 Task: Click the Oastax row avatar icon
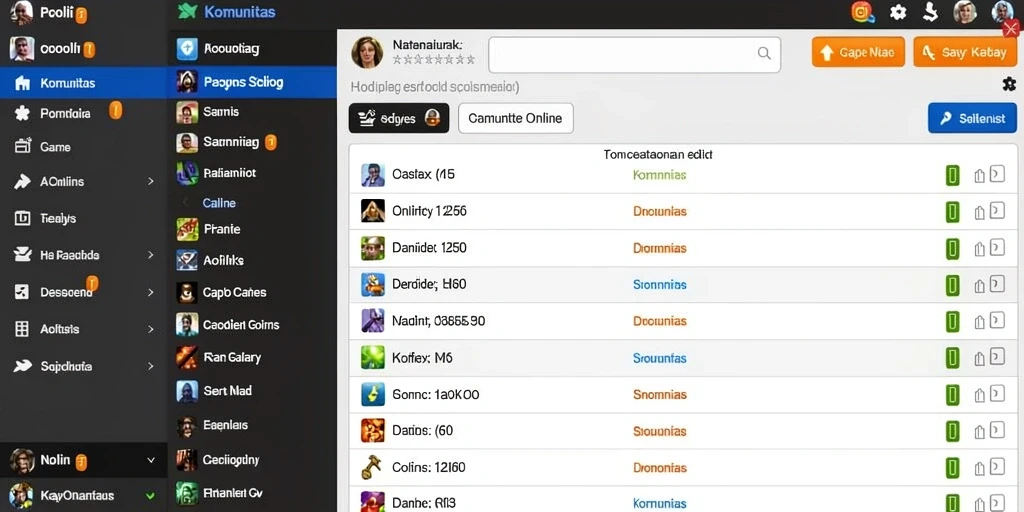click(x=373, y=174)
